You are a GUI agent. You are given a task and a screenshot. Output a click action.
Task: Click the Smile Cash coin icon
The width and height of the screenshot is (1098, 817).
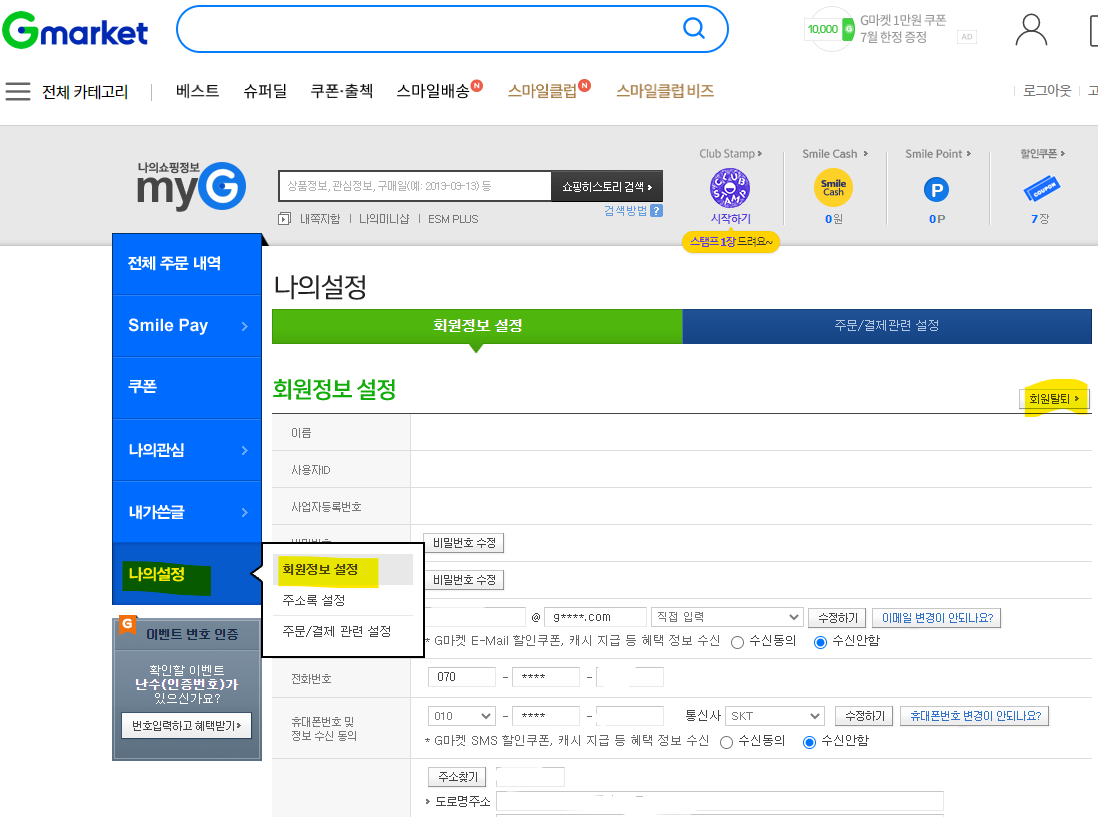click(833, 188)
